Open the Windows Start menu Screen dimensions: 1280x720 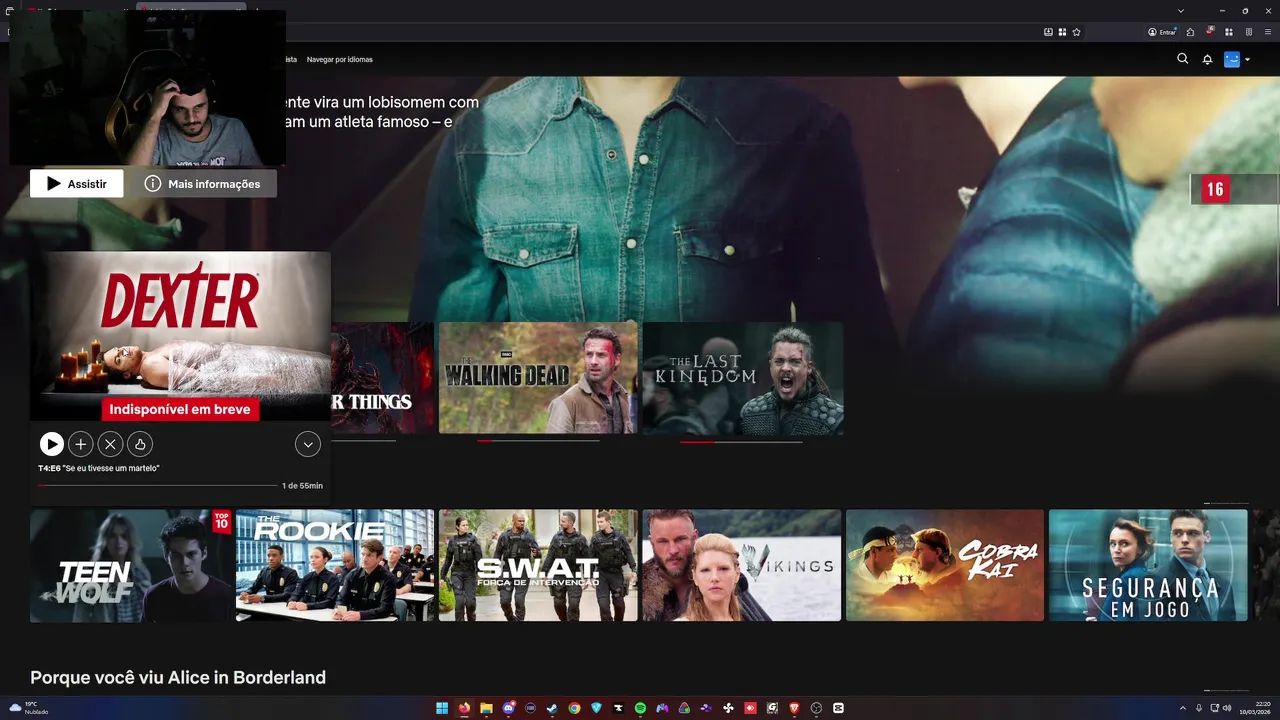442,708
